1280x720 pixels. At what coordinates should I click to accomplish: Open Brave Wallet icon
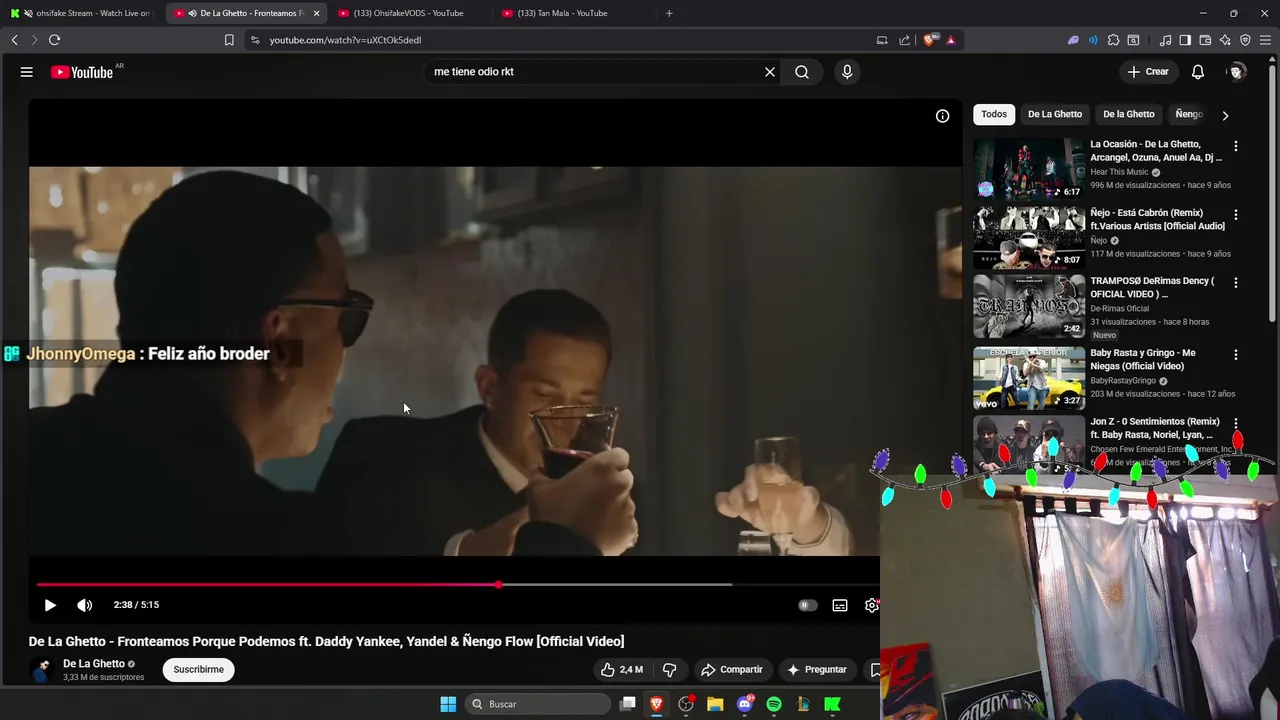(1205, 40)
